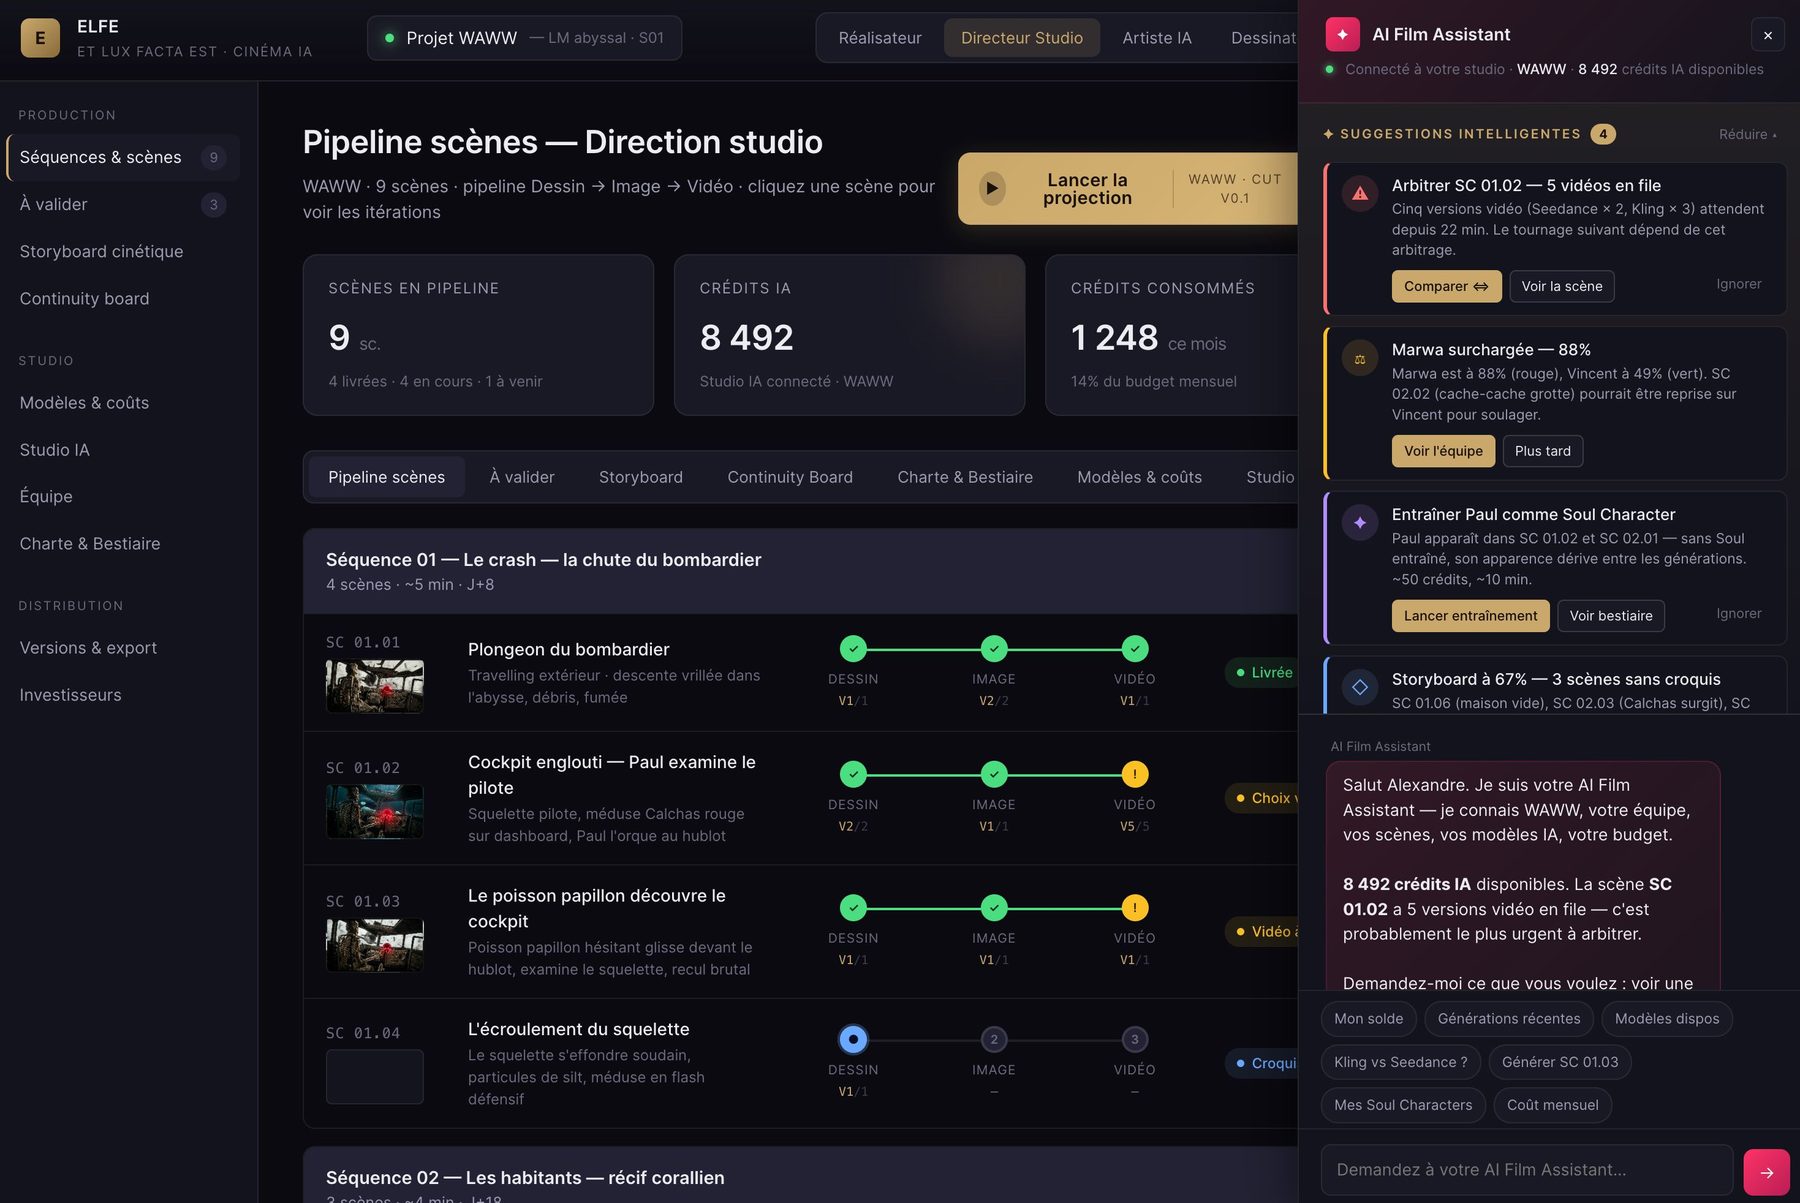Open the À valider tab in content tabs
Image resolution: width=1800 pixels, height=1203 pixels.
[522, 477]
